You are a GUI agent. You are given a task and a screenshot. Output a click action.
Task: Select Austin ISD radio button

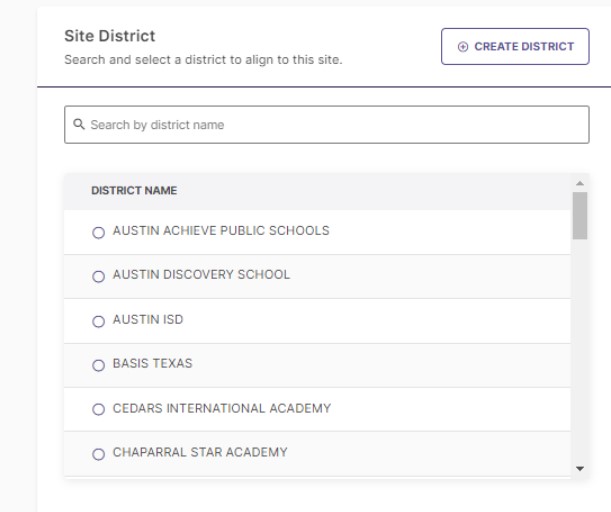[x=99, y=321]
